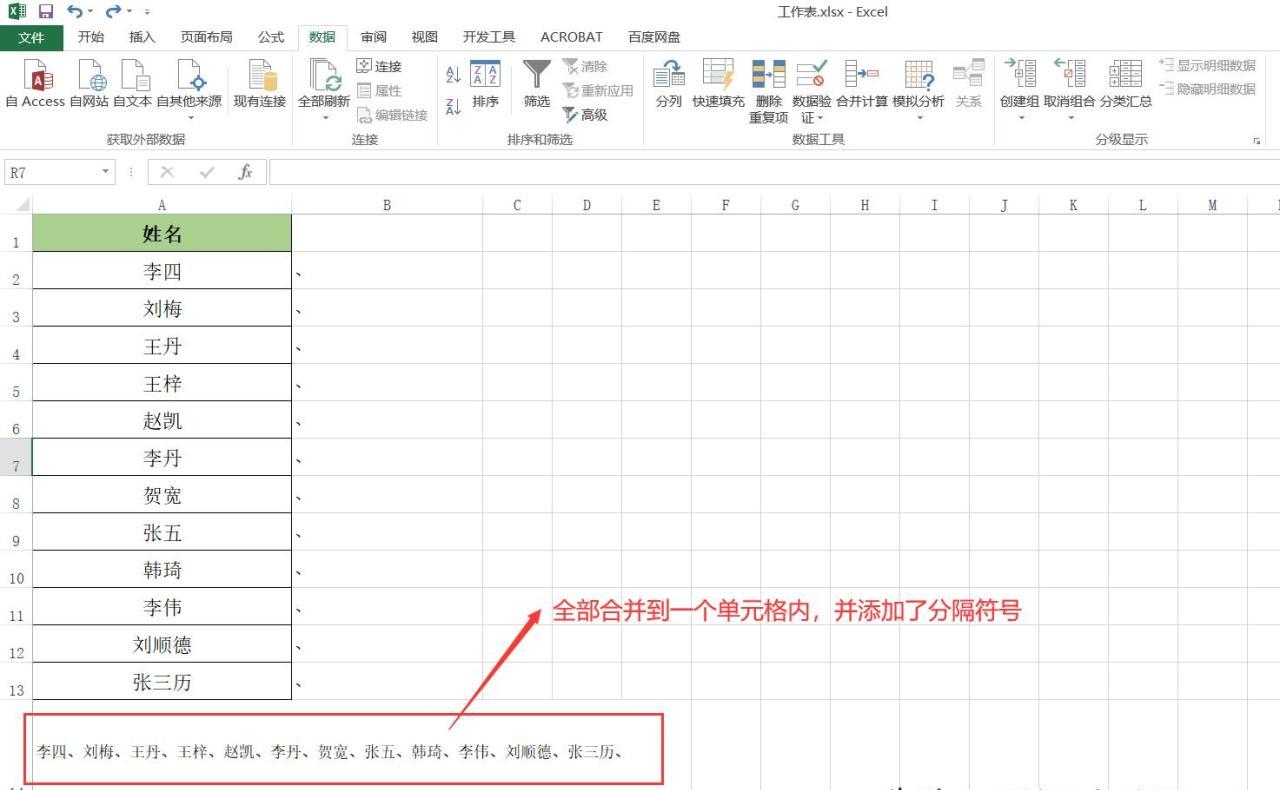
Task: Select row 7 header
Action: click(x=16, y=457)
